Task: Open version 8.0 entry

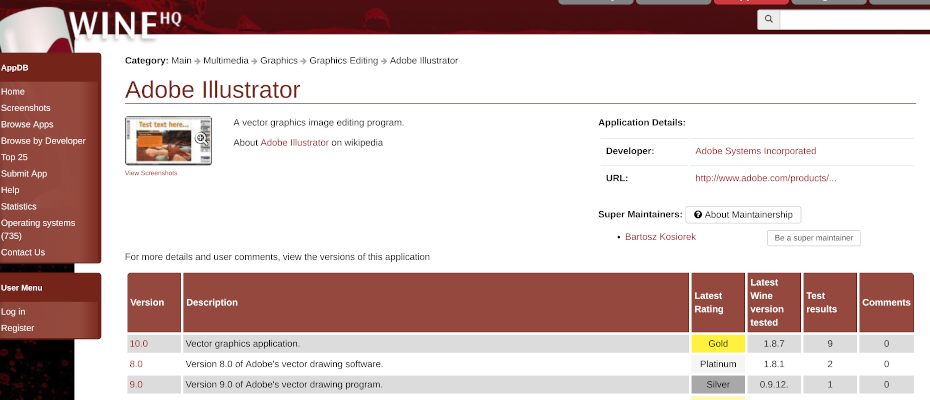Action: click(x=136, y=364)
